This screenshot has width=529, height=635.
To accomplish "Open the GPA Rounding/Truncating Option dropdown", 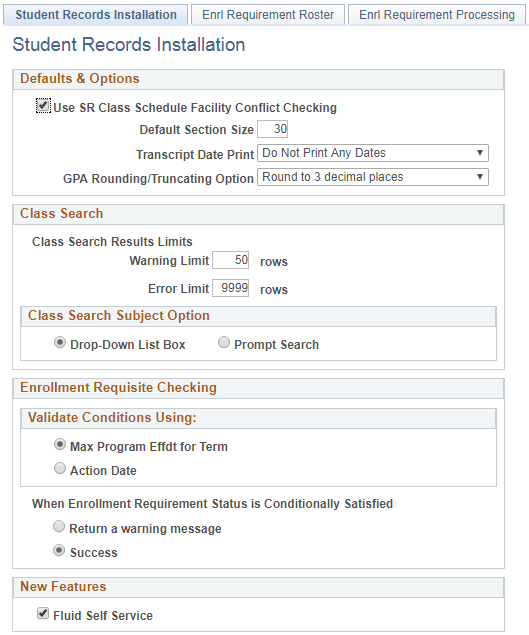I will point(373,177).
